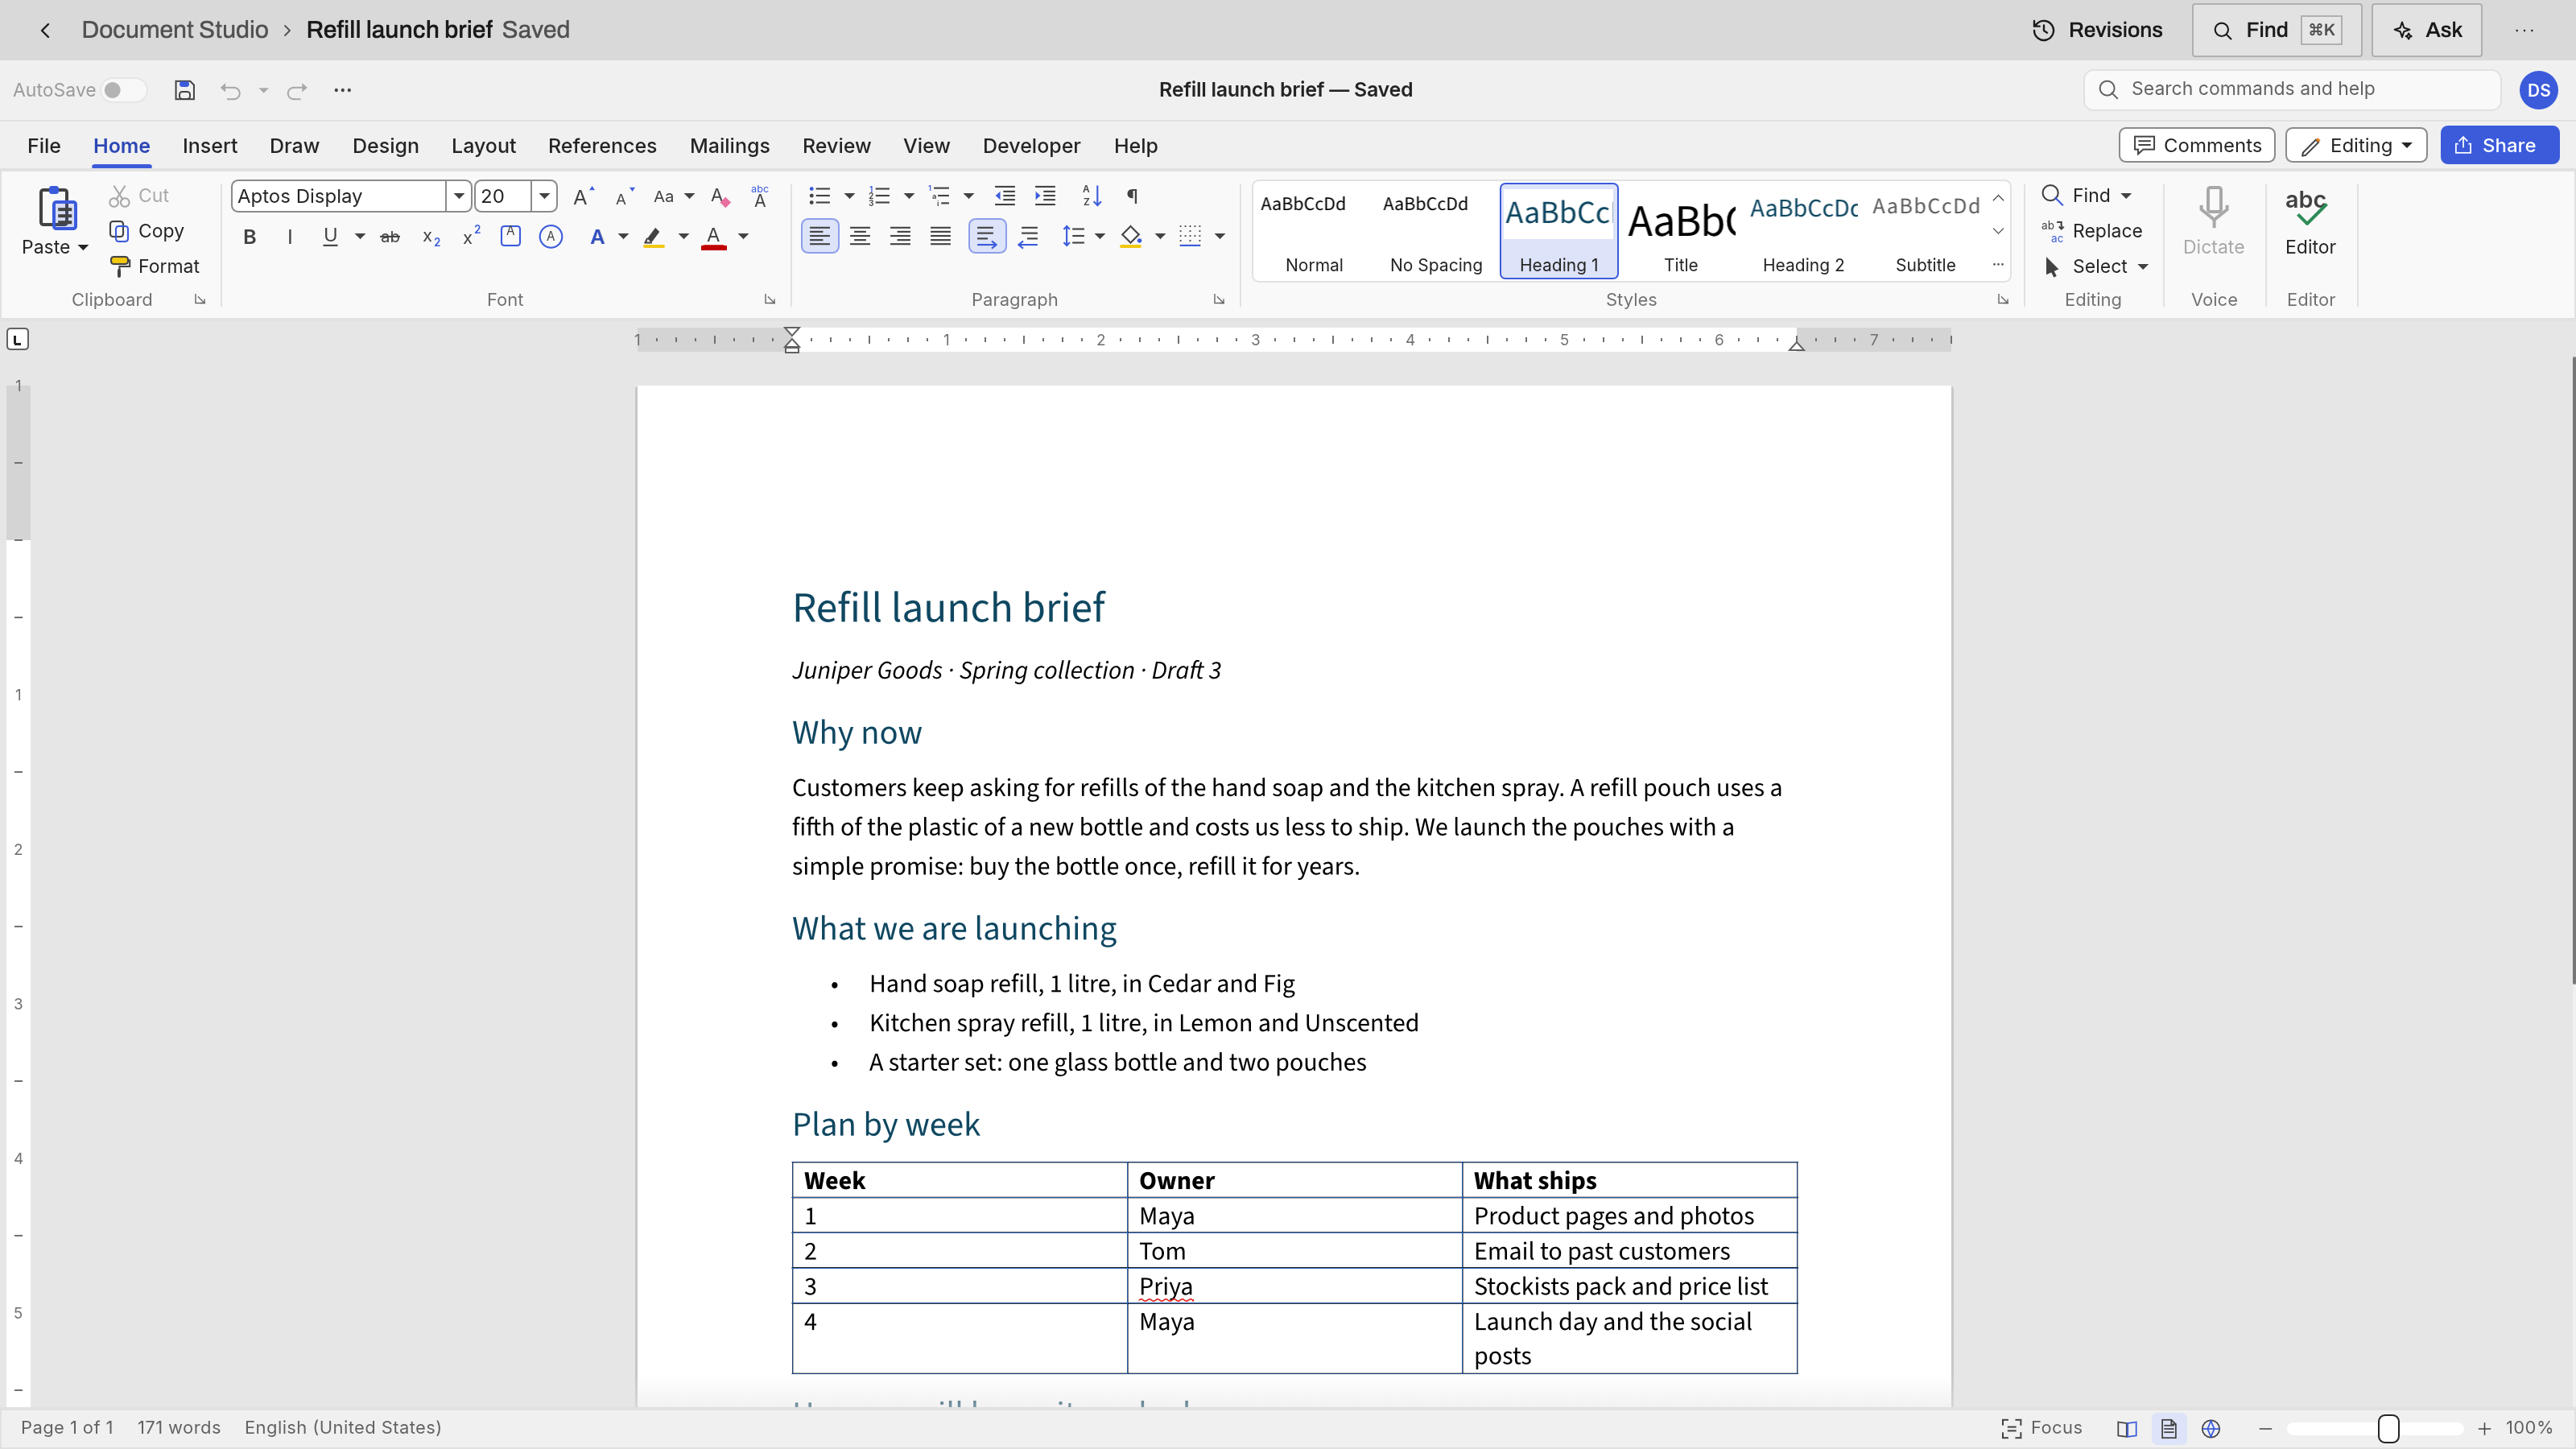Apply the red font color swatch
Screen dimensions: 2576x1449
pos(713,237)
